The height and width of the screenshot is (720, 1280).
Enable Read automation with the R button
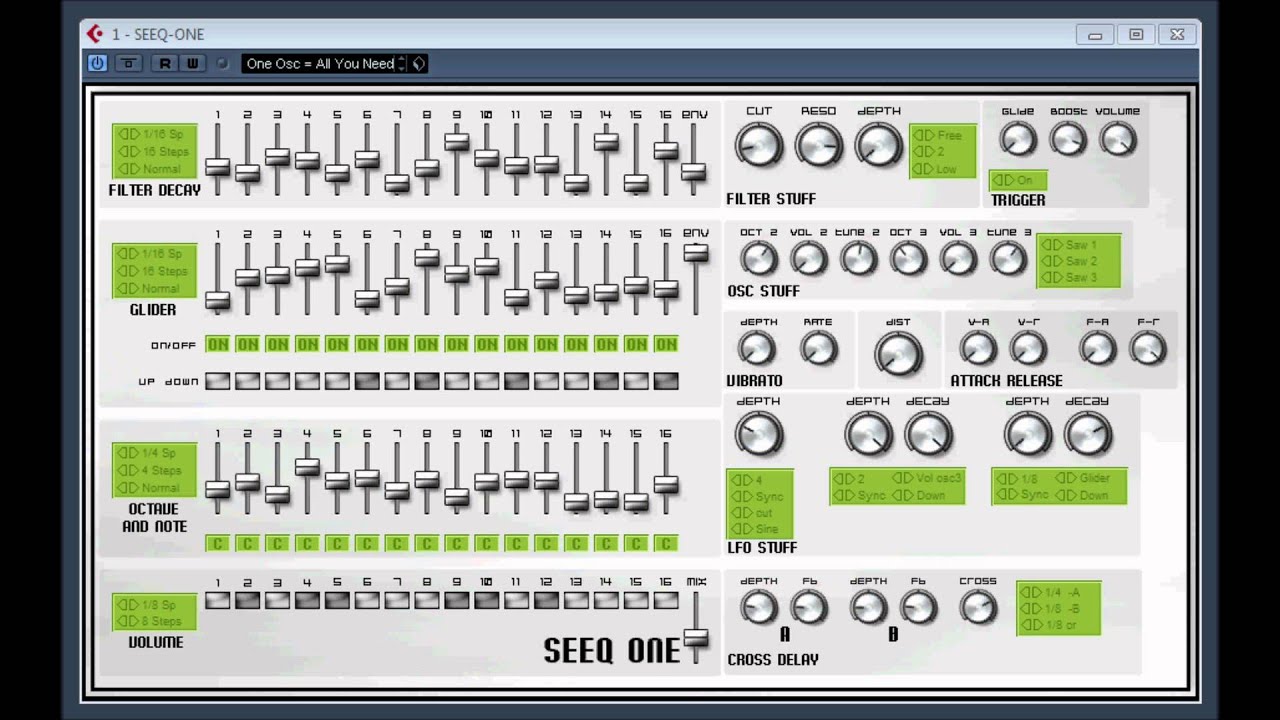[165, 63]
